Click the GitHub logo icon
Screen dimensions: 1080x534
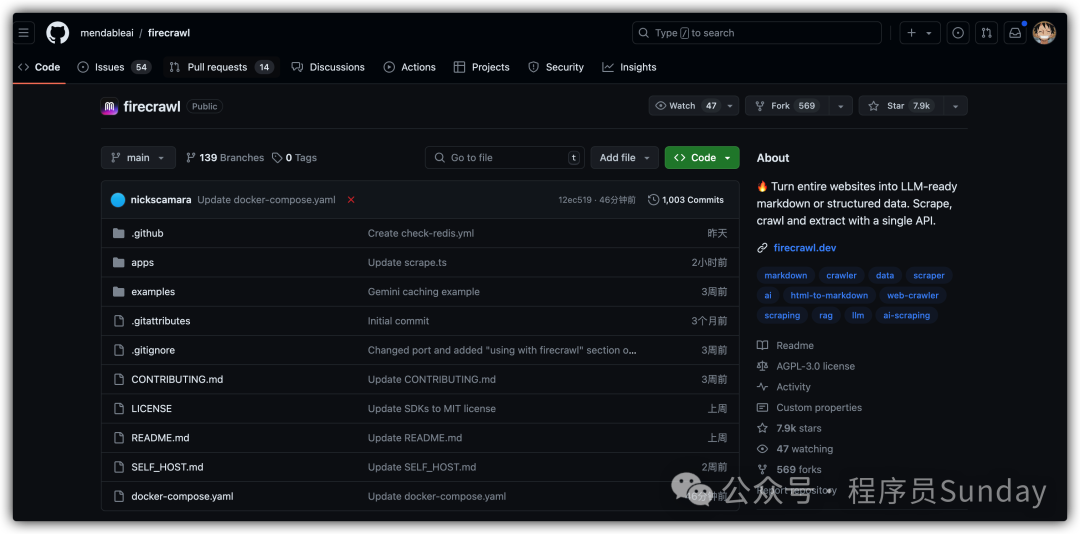pyautogui.click(x=58, y=33)
